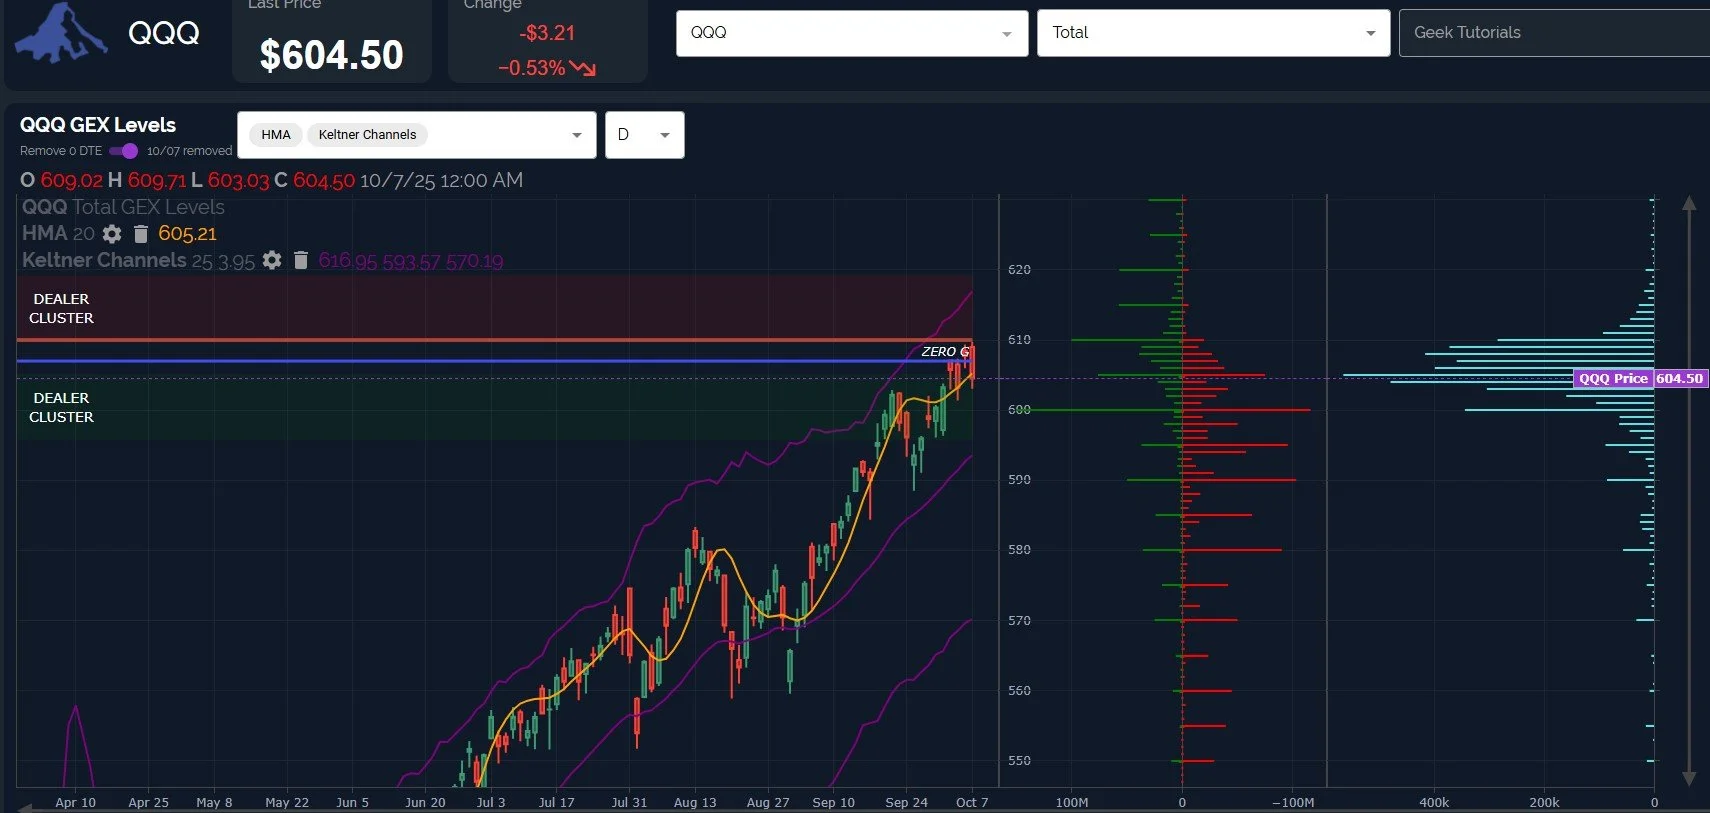Click the Oct 7 date axis label
The height and width of the screenshot is (813, 1710).
pos(972,802)
